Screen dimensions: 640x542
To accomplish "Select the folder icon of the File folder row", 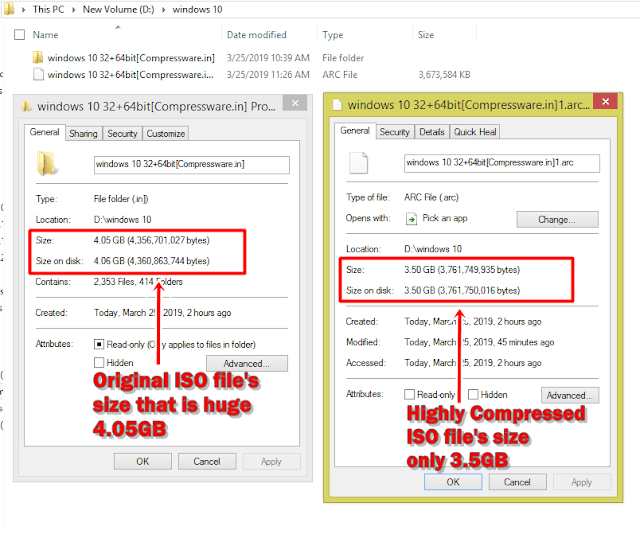I will (x=38, y=58).
